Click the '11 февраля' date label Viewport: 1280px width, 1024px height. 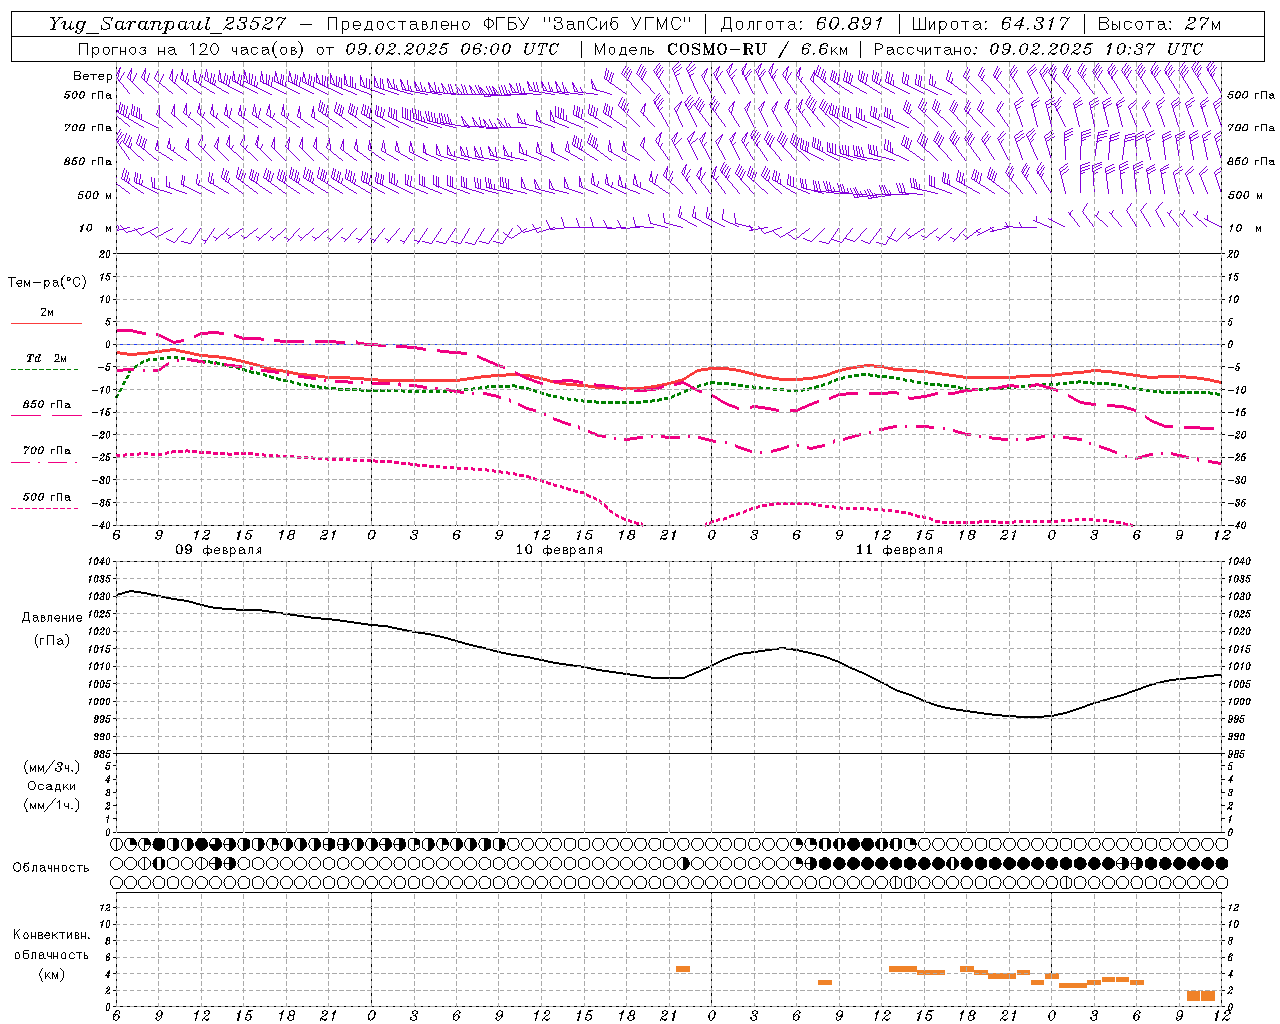click(x=899, y=550)
